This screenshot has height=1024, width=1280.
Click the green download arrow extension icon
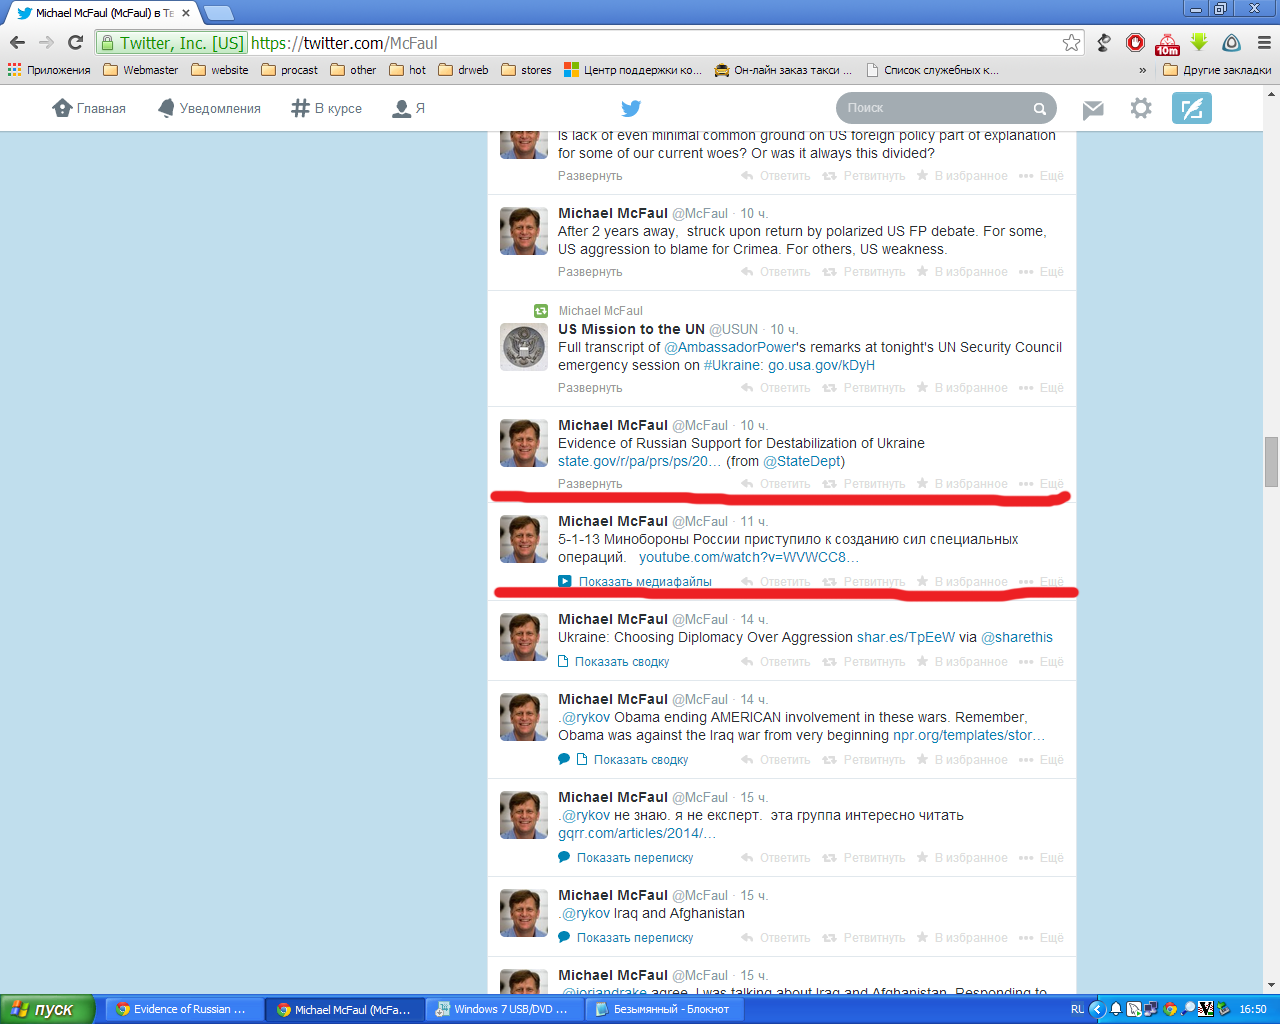click(x=1199, y=43)
